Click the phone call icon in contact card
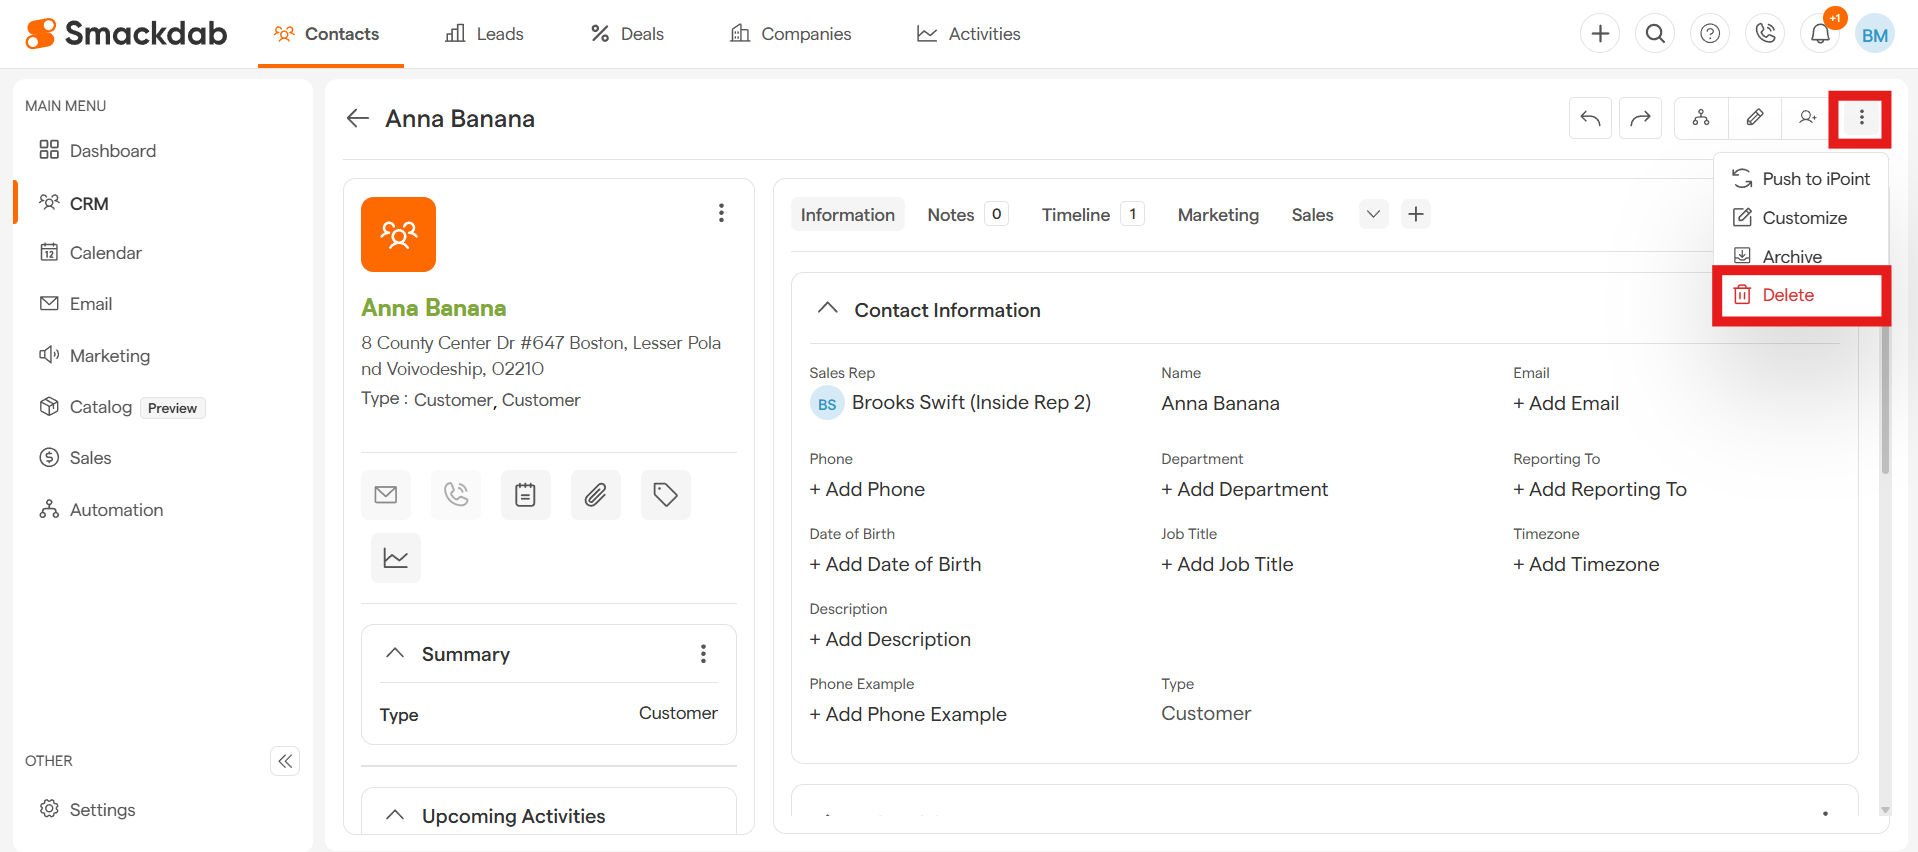Viewport: 1918px width, 852px height. 456,495
